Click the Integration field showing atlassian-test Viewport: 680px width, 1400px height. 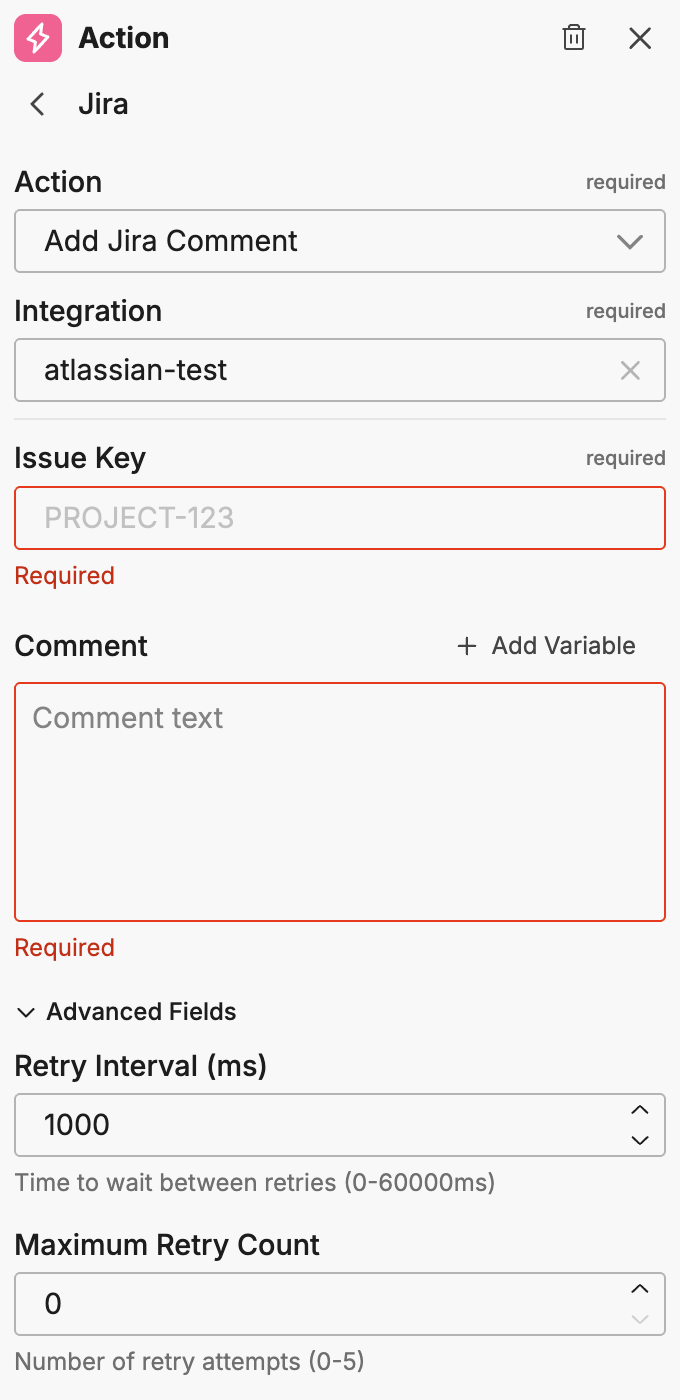[300, 370]
